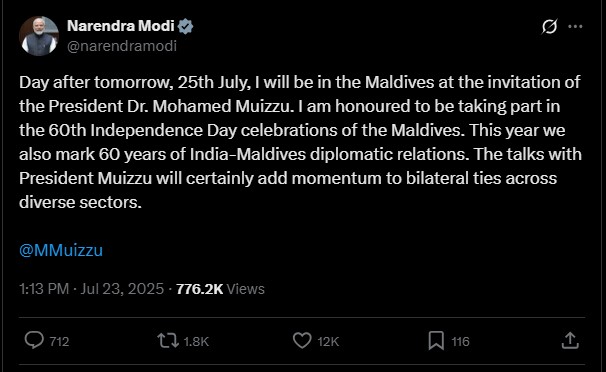Click the blue verified badge
The image size is (606, 372).
[x=186, y=26]
